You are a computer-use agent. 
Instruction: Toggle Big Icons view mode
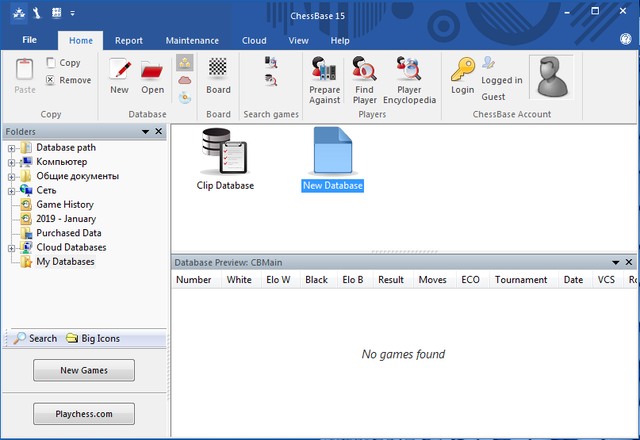[93, 338]
